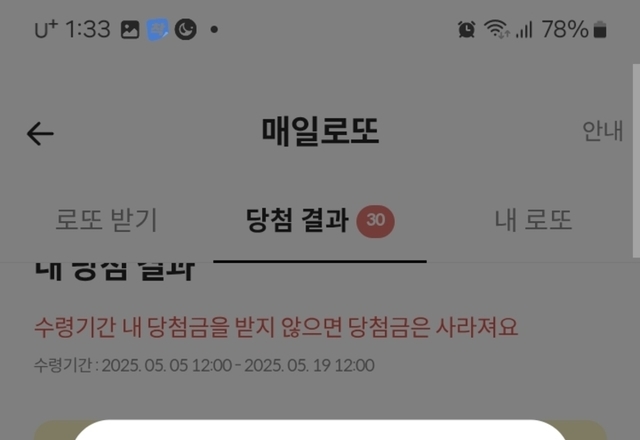The image size is (640, 440).
Task: Tap the alarm clock status icon
Action: (467, 29)
